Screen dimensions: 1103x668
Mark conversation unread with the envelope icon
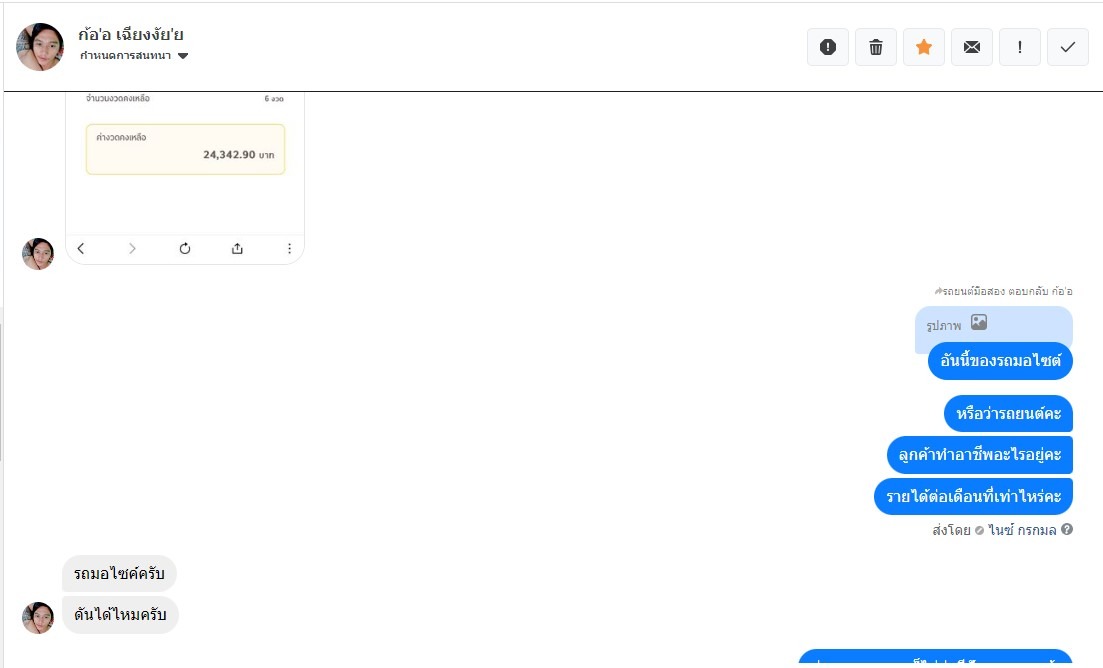tap(972, 47)
